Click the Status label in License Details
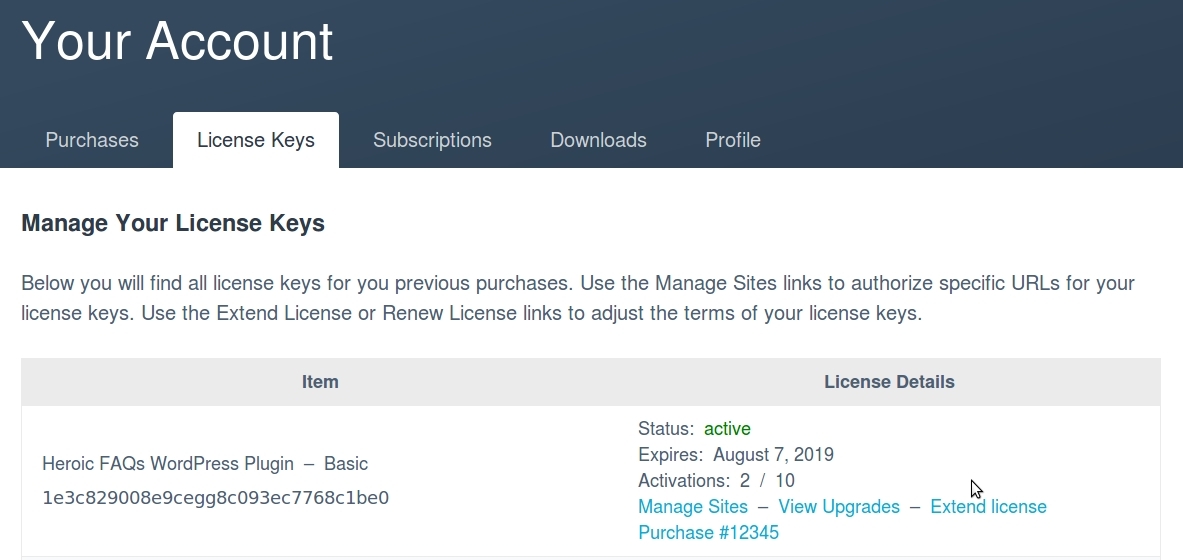 (x=665, y=429)
